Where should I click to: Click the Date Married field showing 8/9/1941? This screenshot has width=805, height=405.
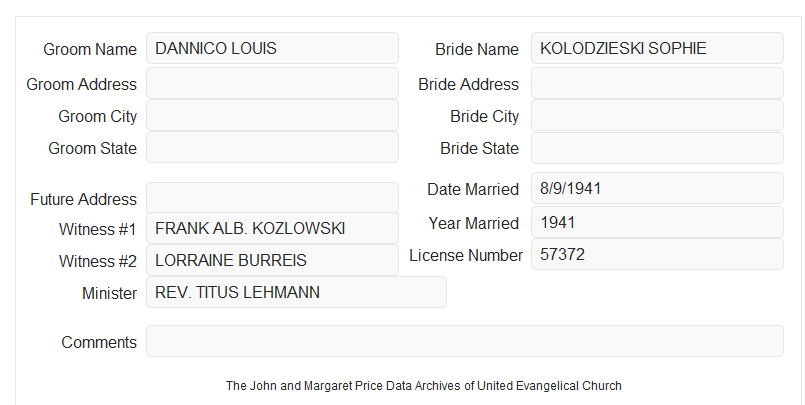tap(657, 188)
